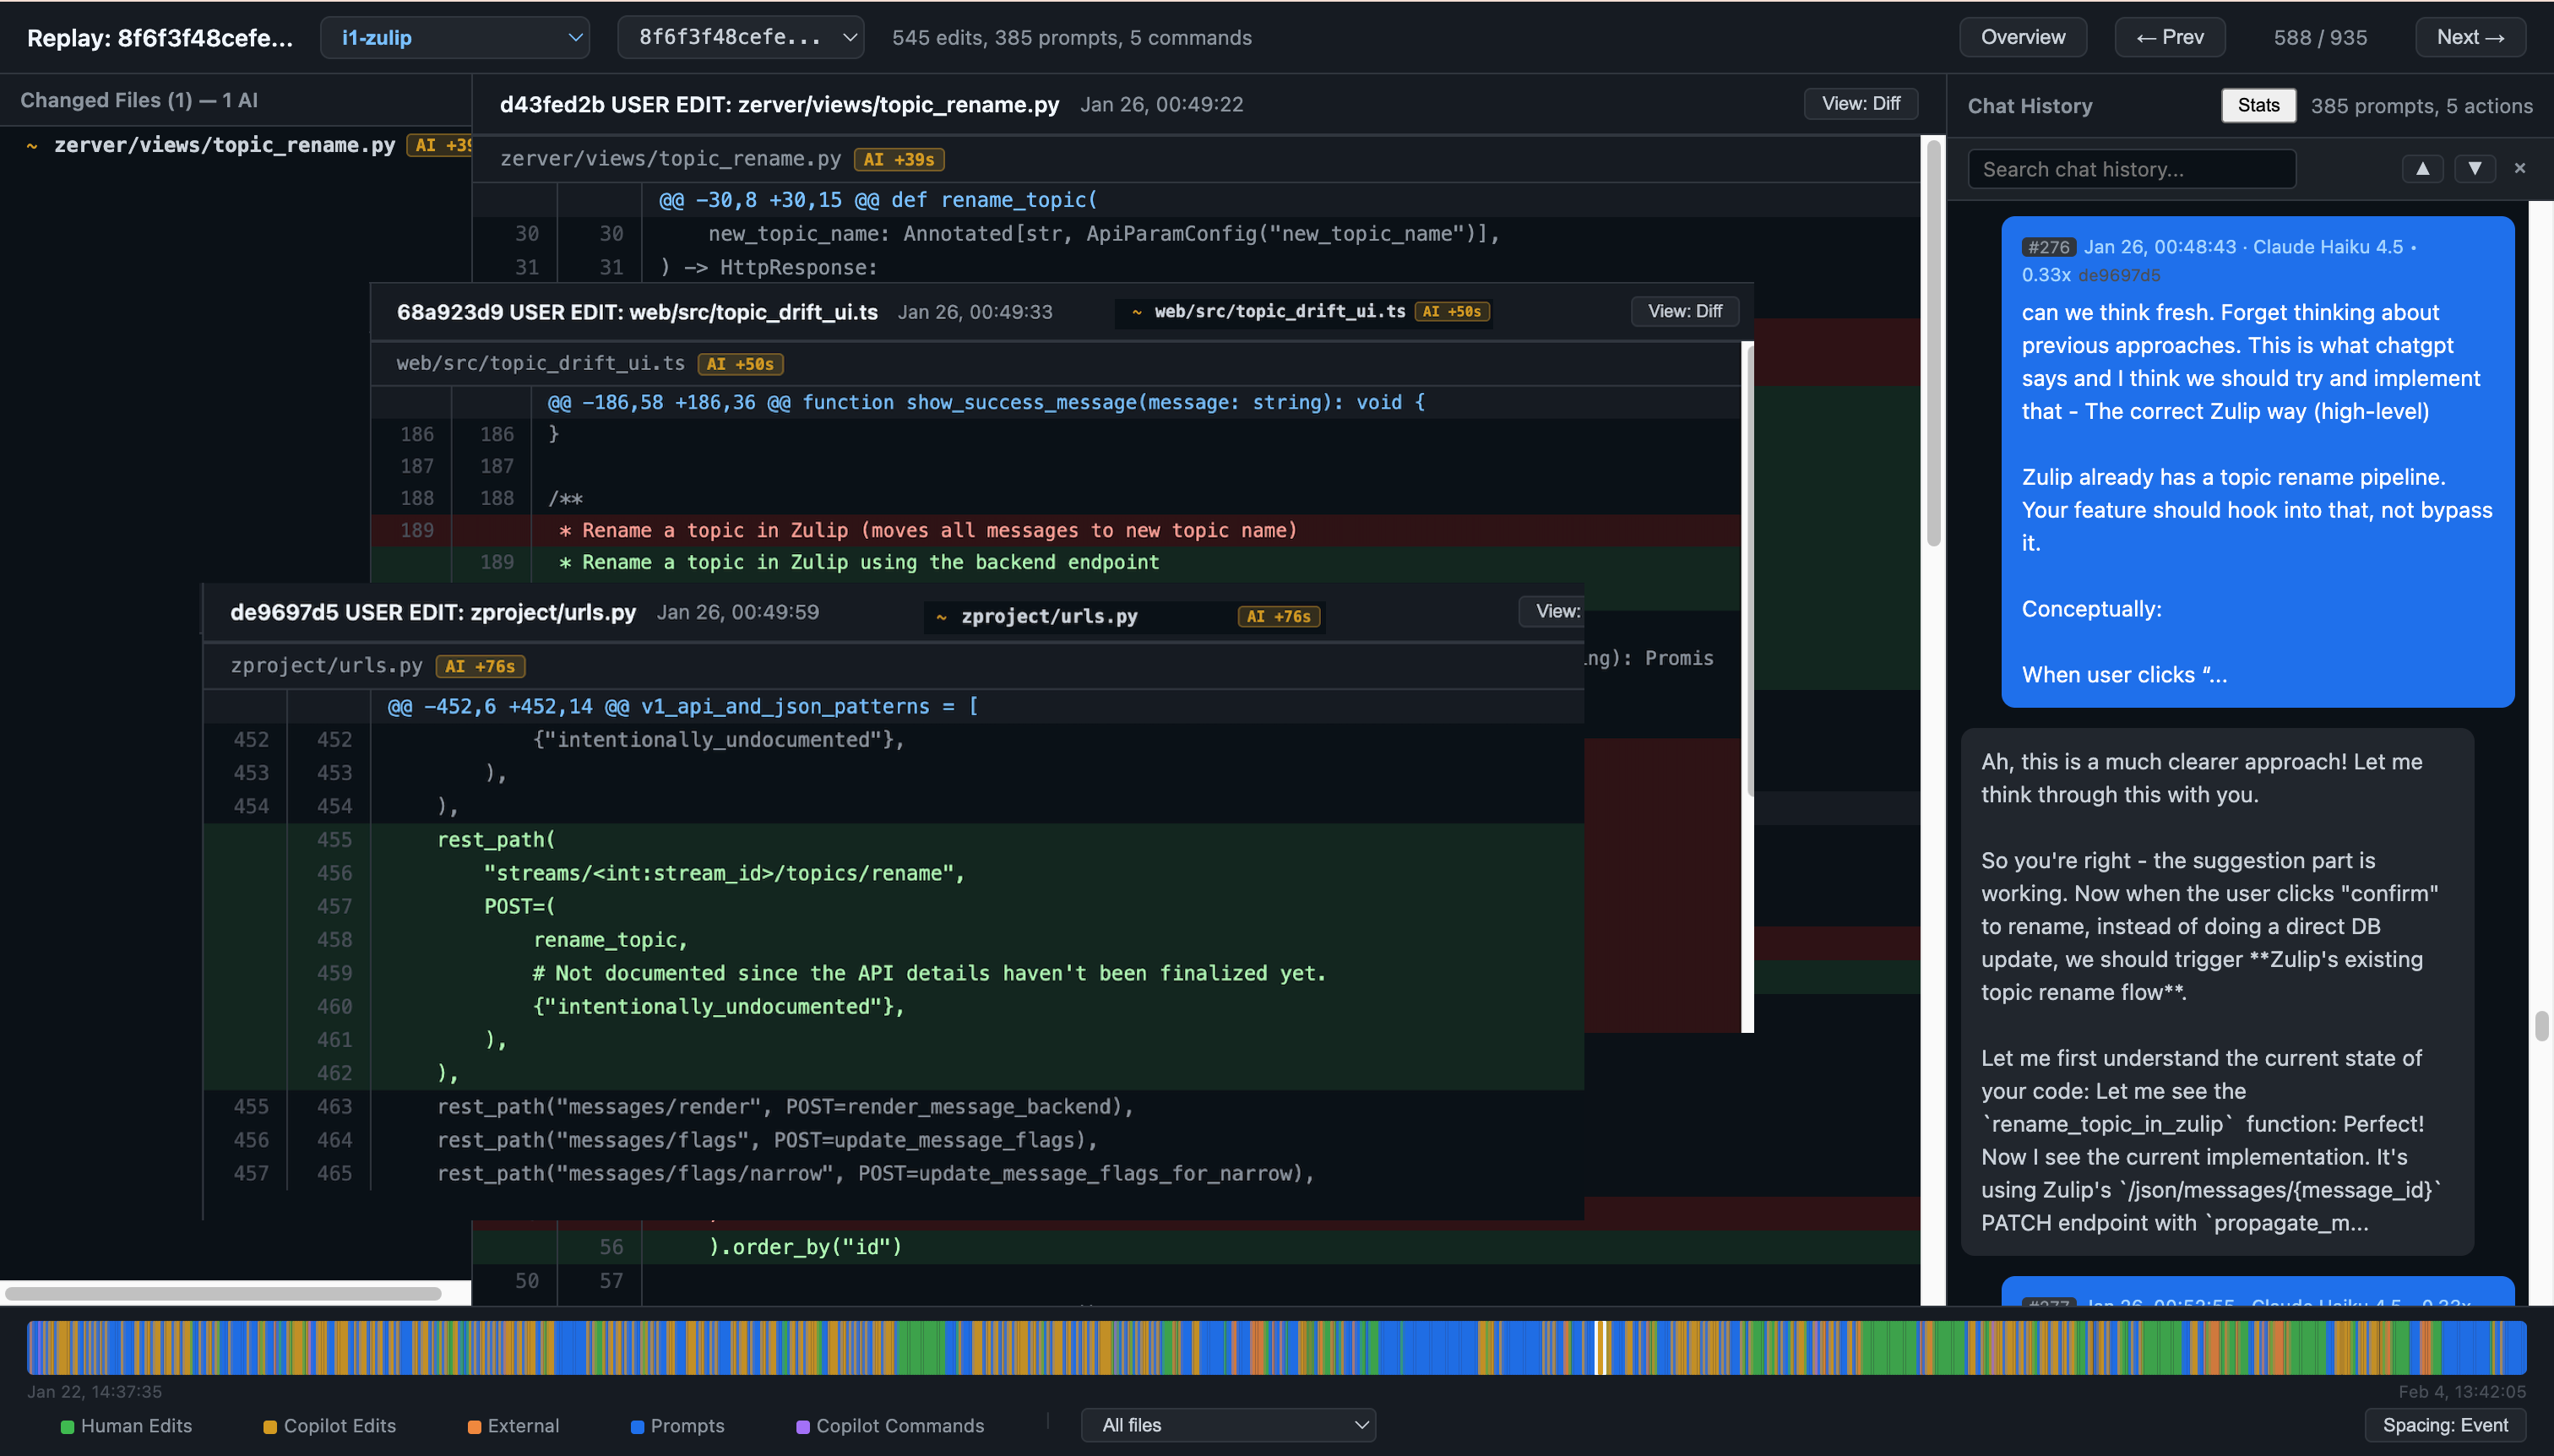The width and height of the screenshot is (2554, 1456).
Task: Click removed line 189 'Rename a topic in Zulip (moves'
Action: (1055, 530)
